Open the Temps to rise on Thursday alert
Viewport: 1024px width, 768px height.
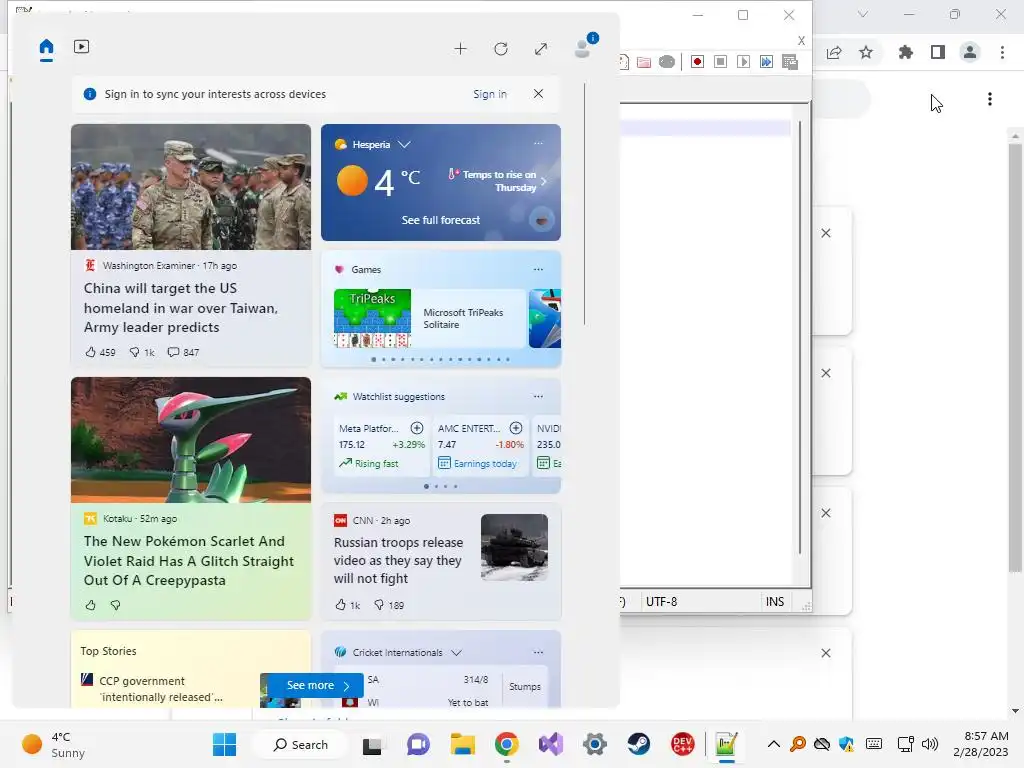[498, 181]
